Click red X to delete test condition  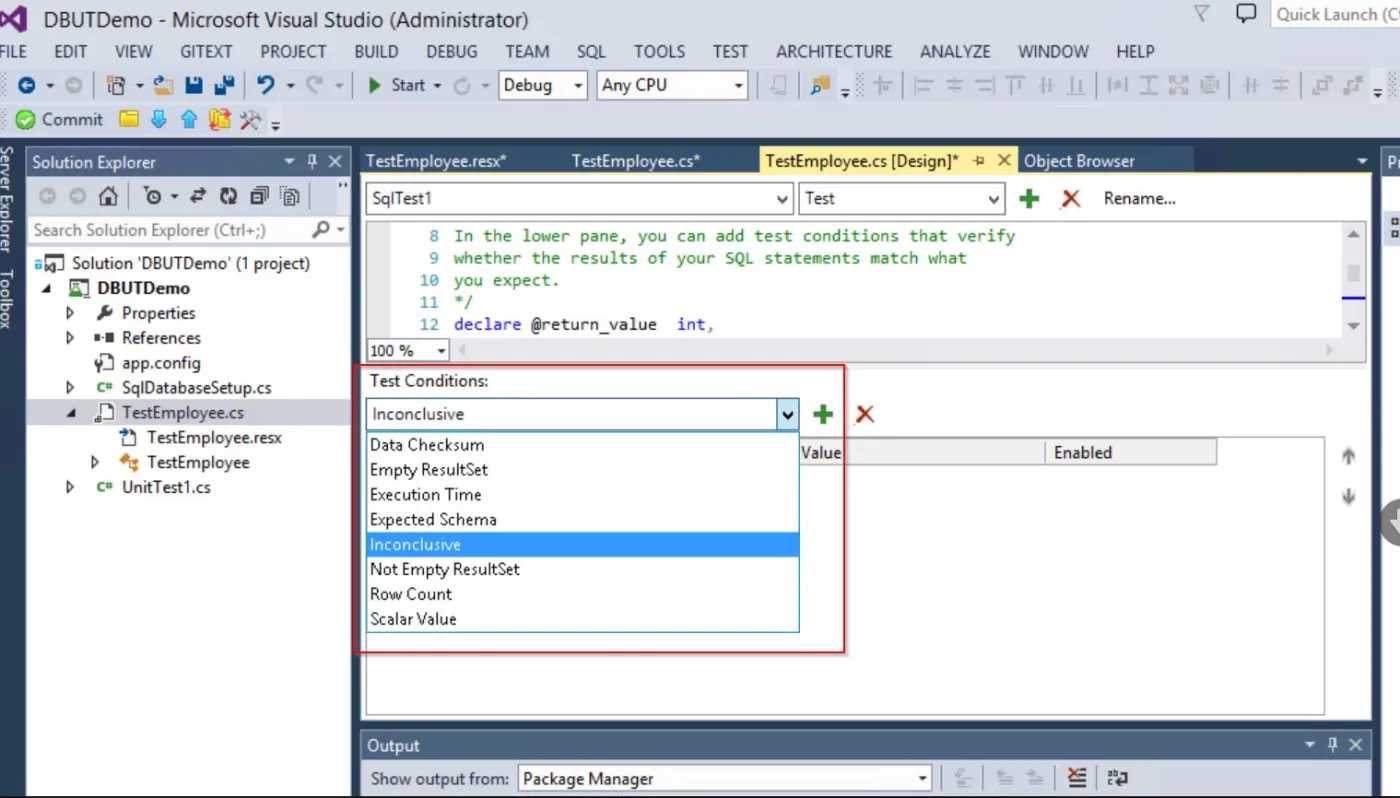(x=865, y=414)
